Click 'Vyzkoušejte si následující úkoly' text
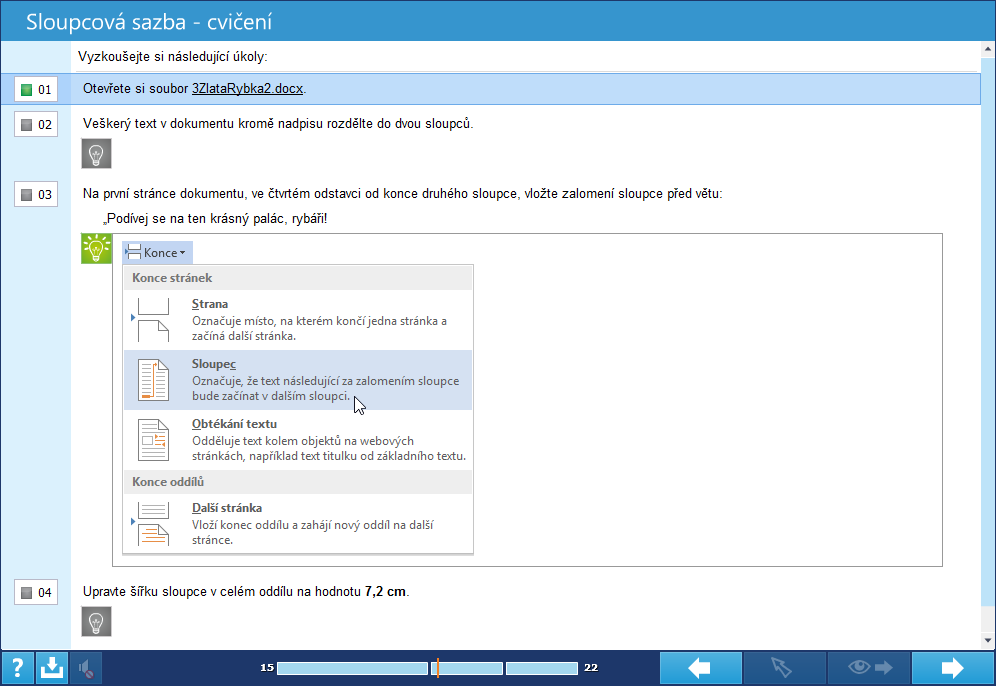This screenshot has height=686, width=996. (x=172, y=57)
